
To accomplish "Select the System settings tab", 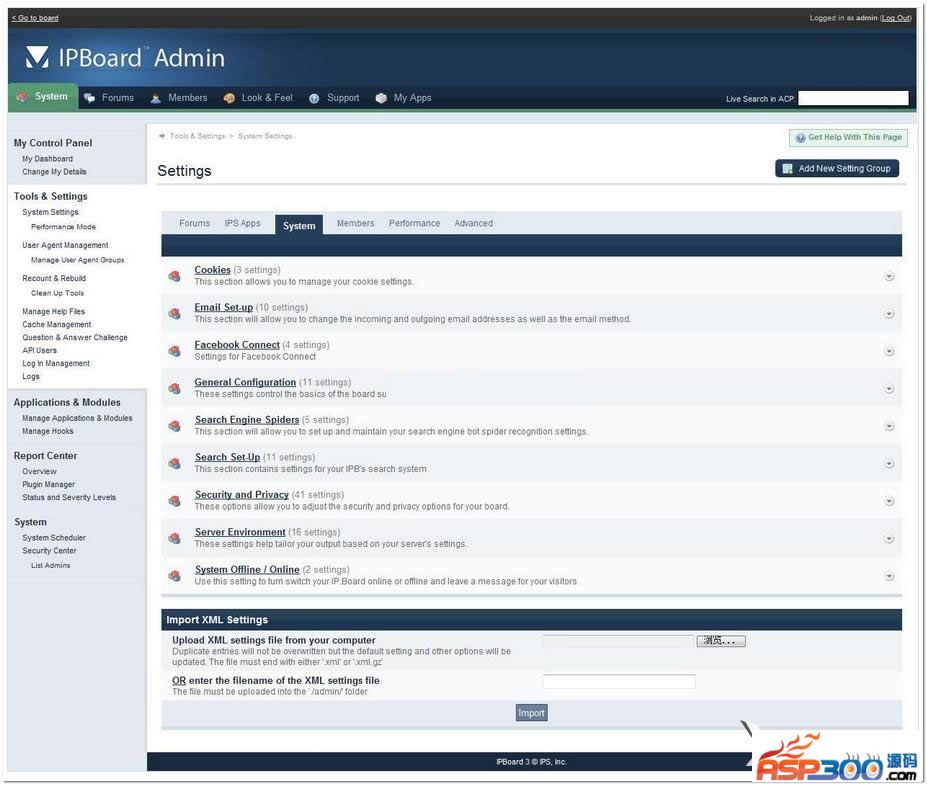I will point(299,225).
